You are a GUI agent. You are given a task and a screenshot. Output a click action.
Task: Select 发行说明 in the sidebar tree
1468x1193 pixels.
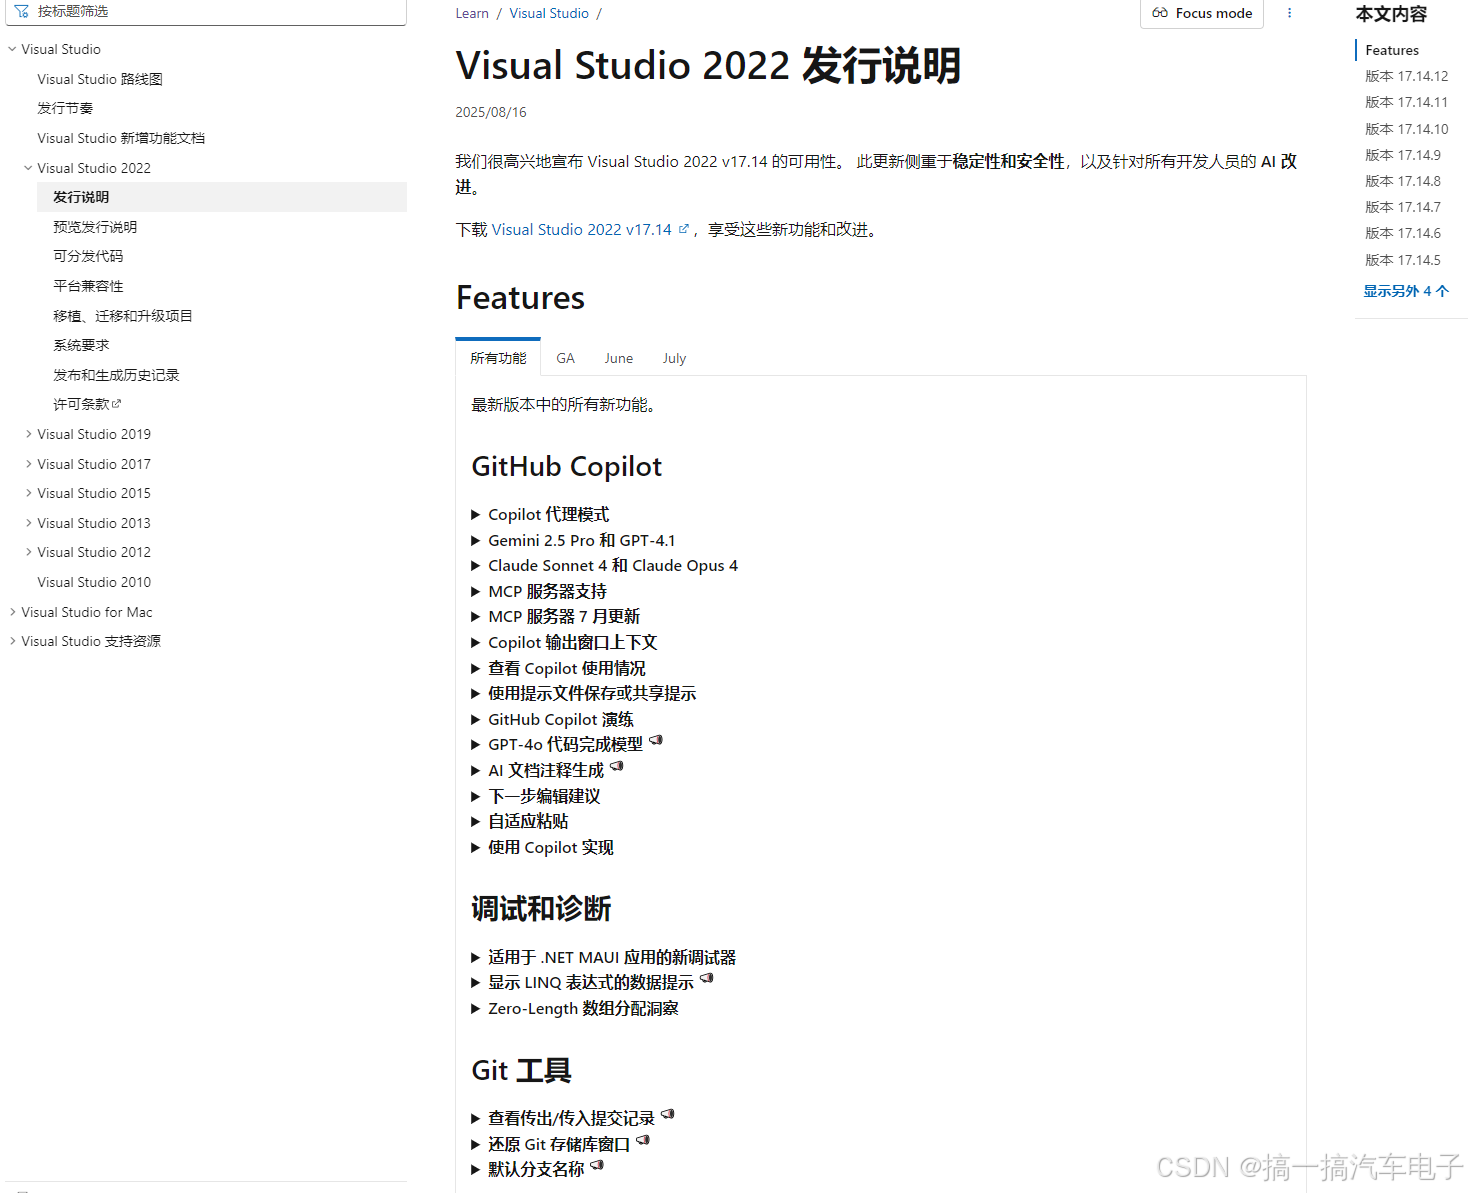222,197
